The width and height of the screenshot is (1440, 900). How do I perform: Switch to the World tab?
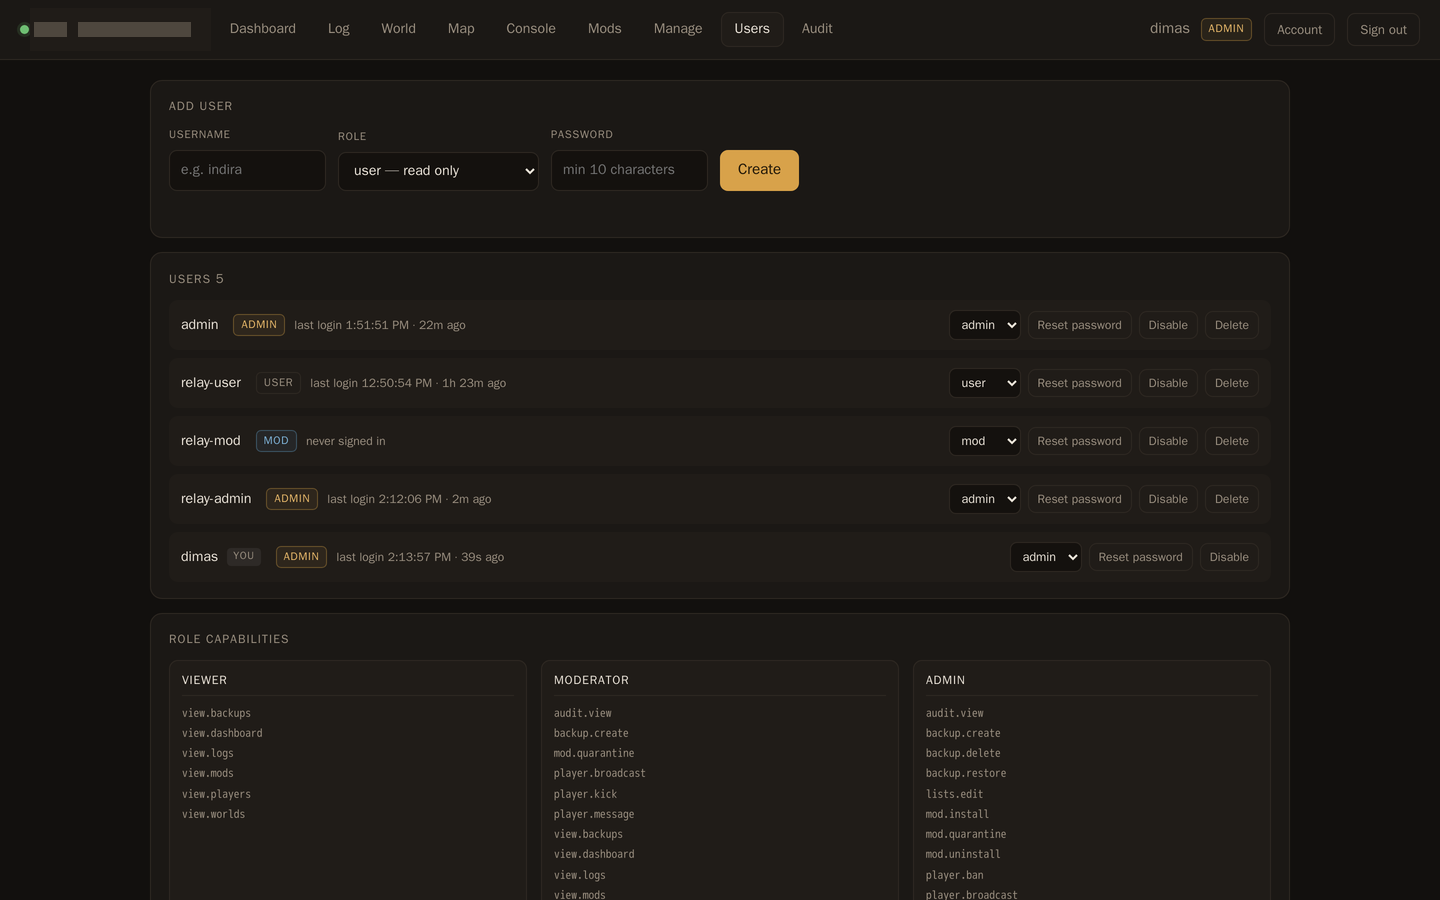tap(398, 29)
